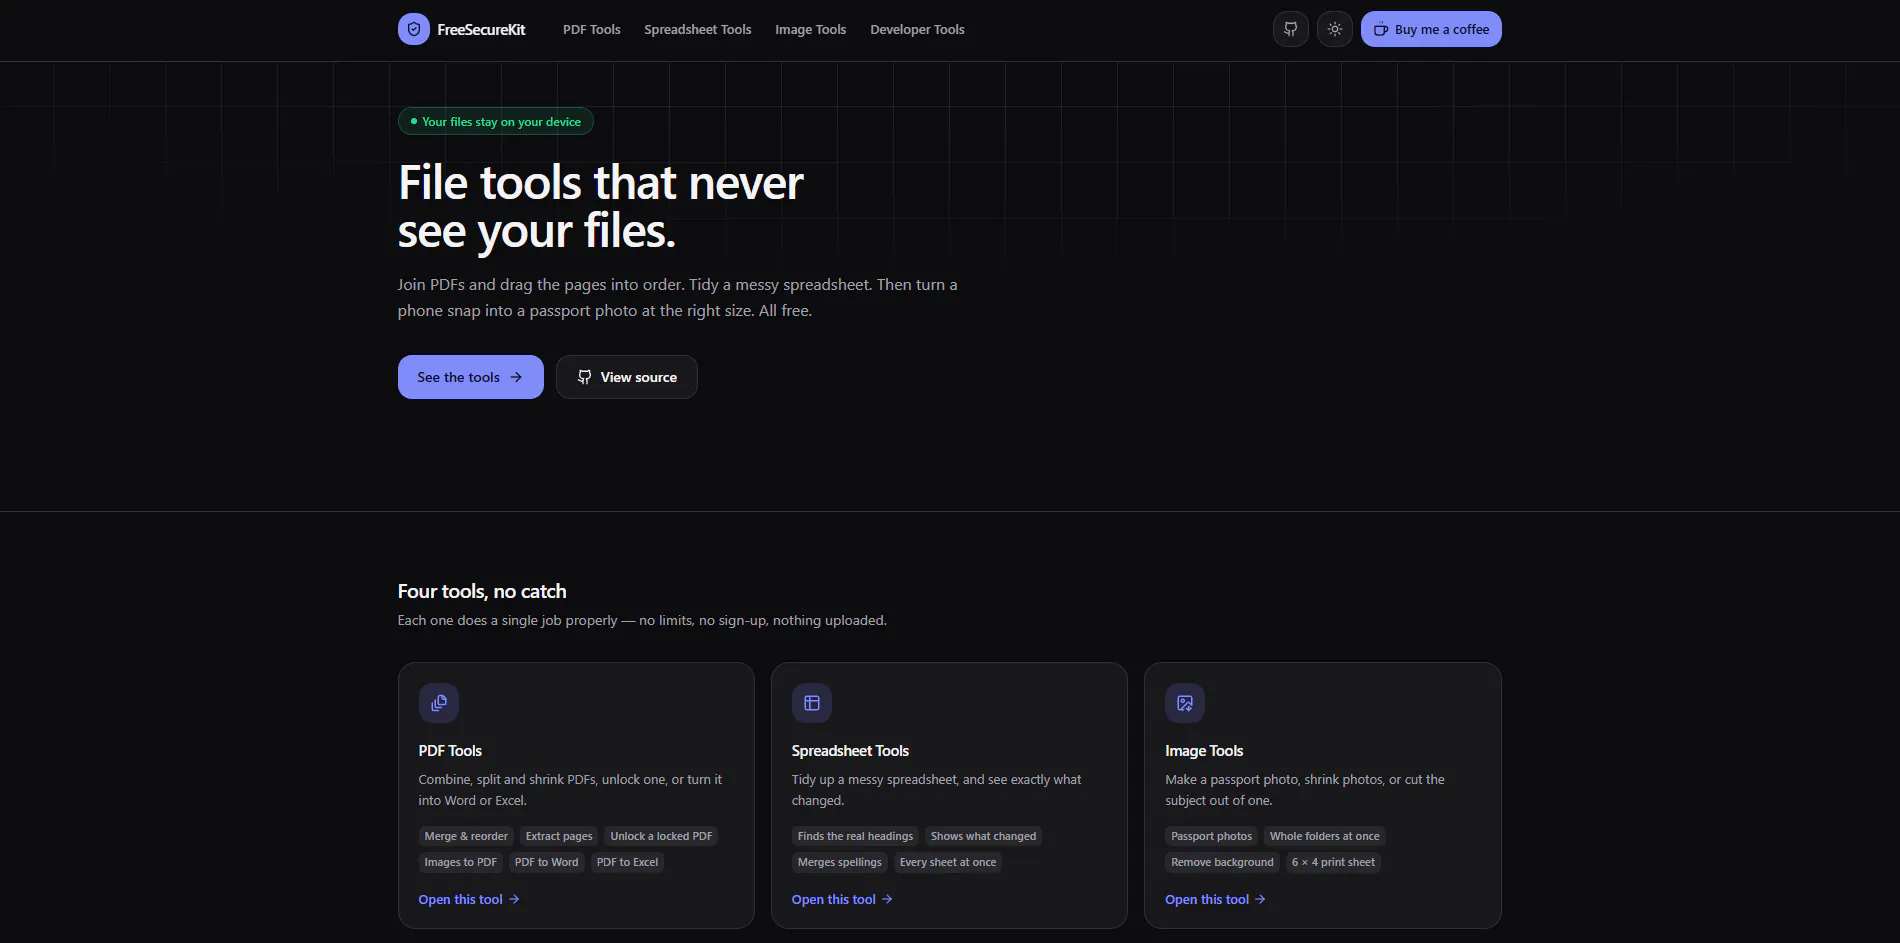This screenshot has width=1900, height=943.
Task: Open the Image Tools menu item
Action: [811, 29]
